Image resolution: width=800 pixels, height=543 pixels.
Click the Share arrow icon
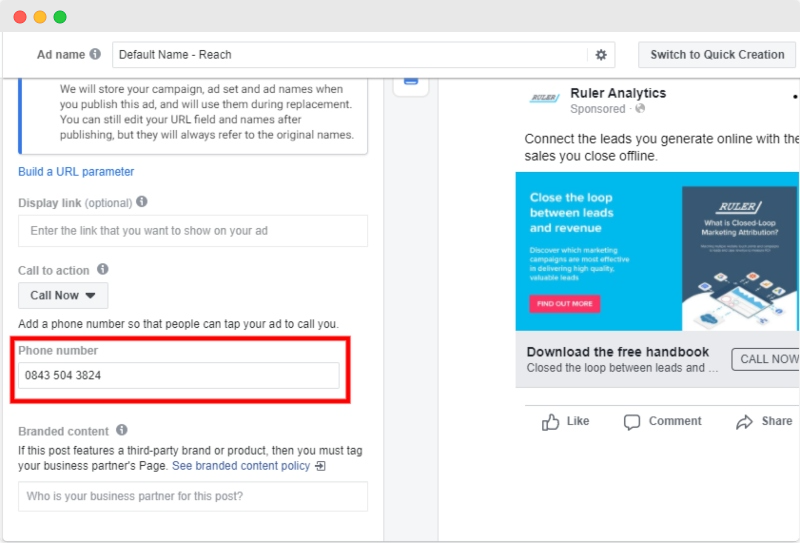pos(744,422)
